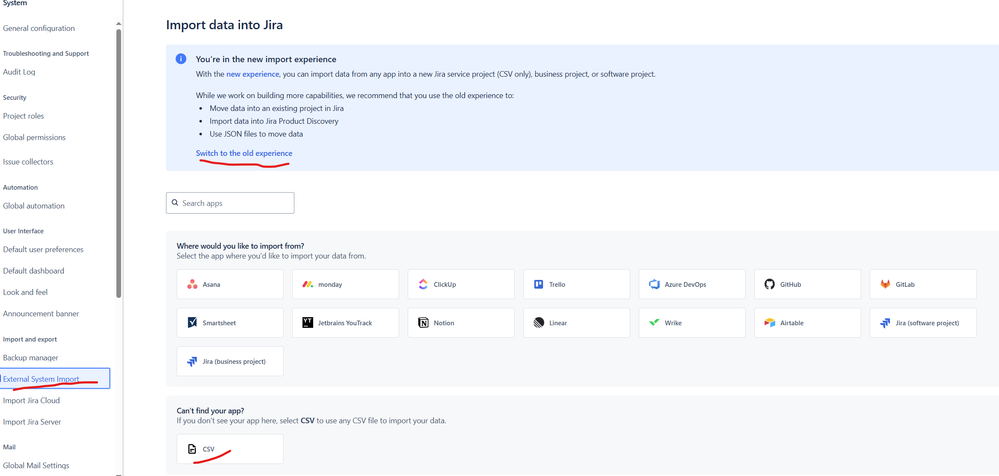Click the CSV file icon

[x=192, y=449]
